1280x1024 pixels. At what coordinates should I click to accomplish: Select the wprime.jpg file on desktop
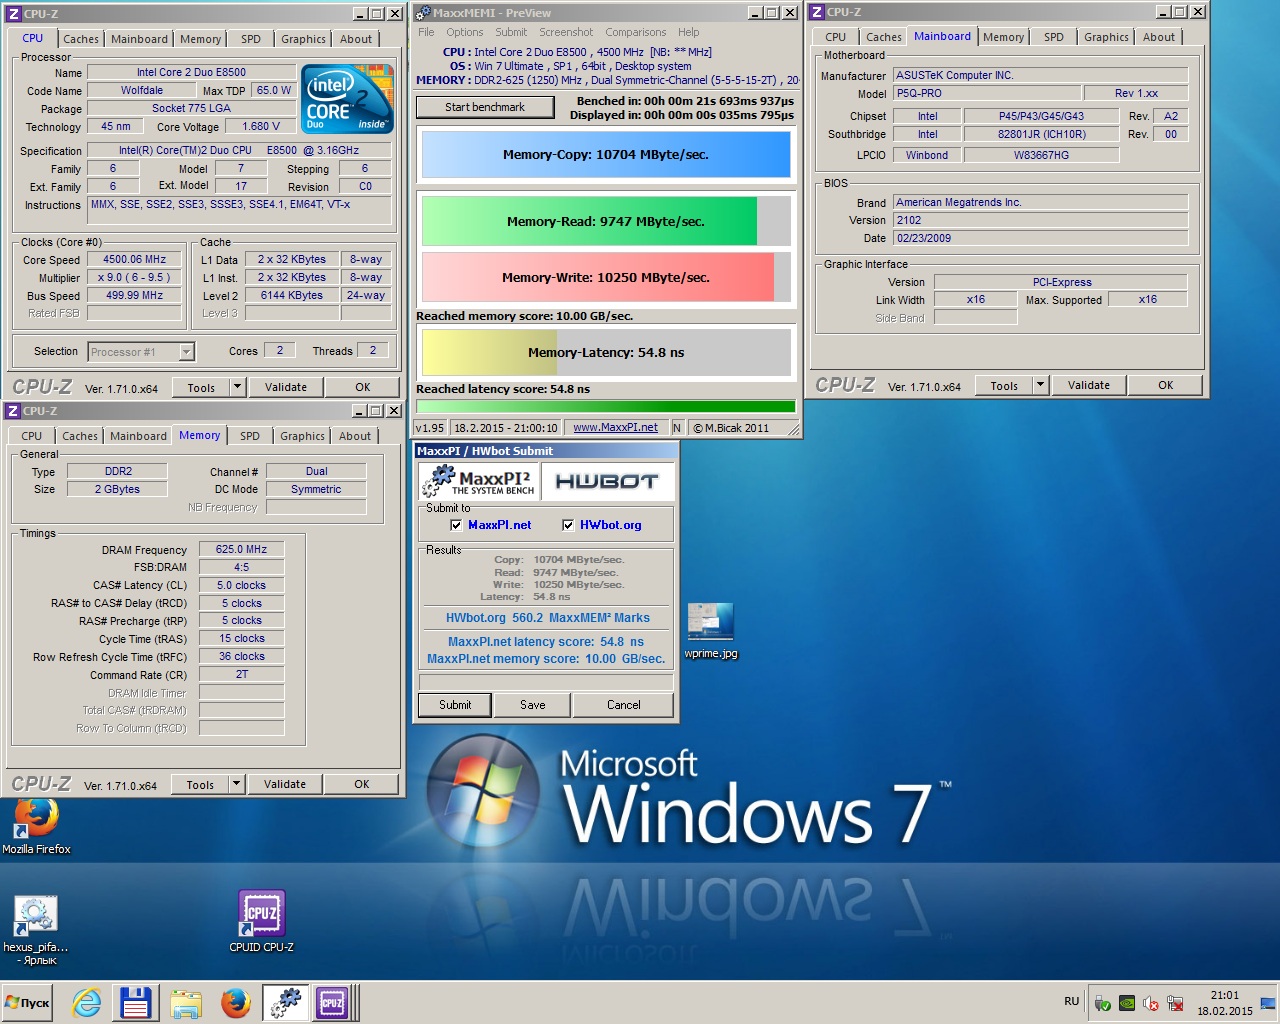(x=711, y=630)
